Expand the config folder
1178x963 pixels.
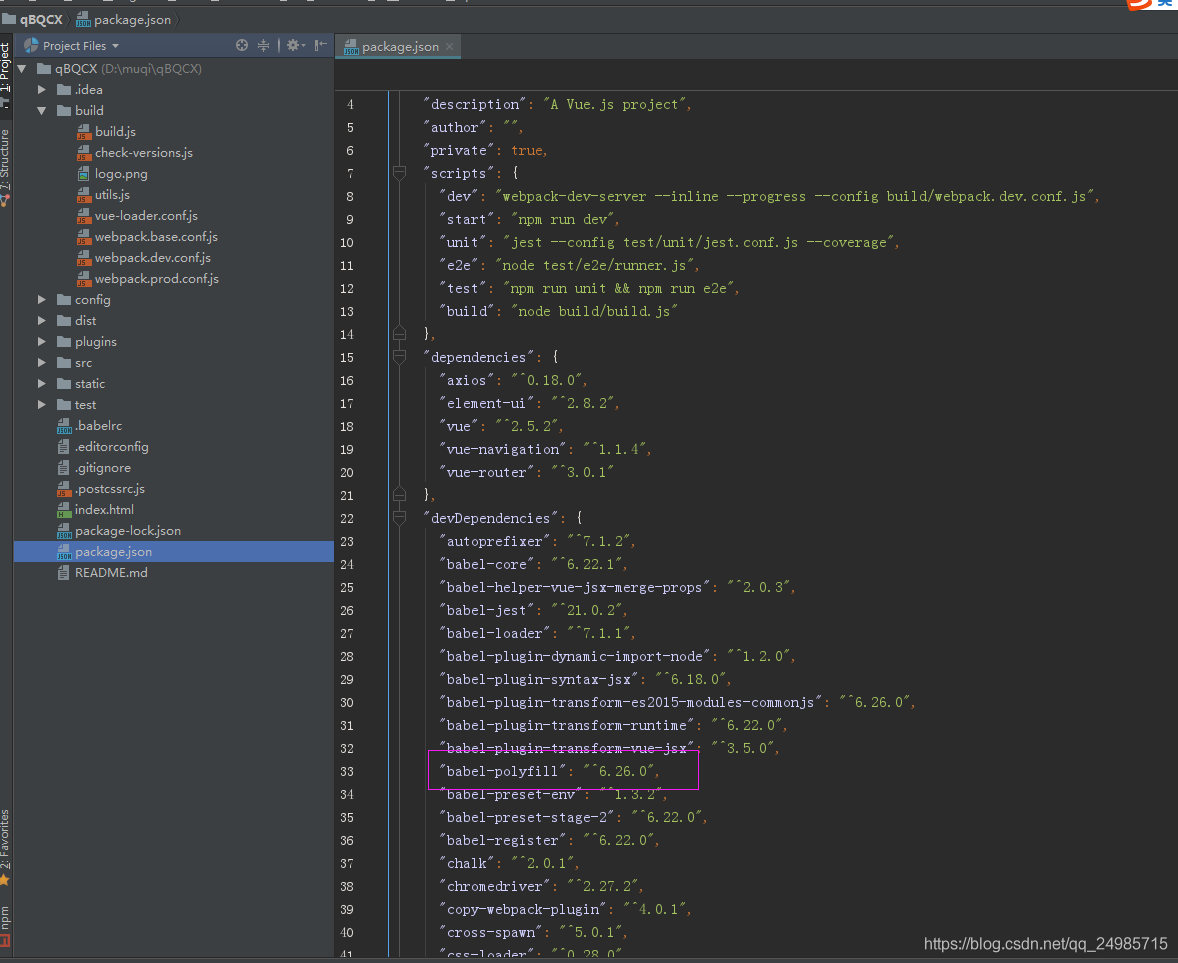(x=42, y=300)
